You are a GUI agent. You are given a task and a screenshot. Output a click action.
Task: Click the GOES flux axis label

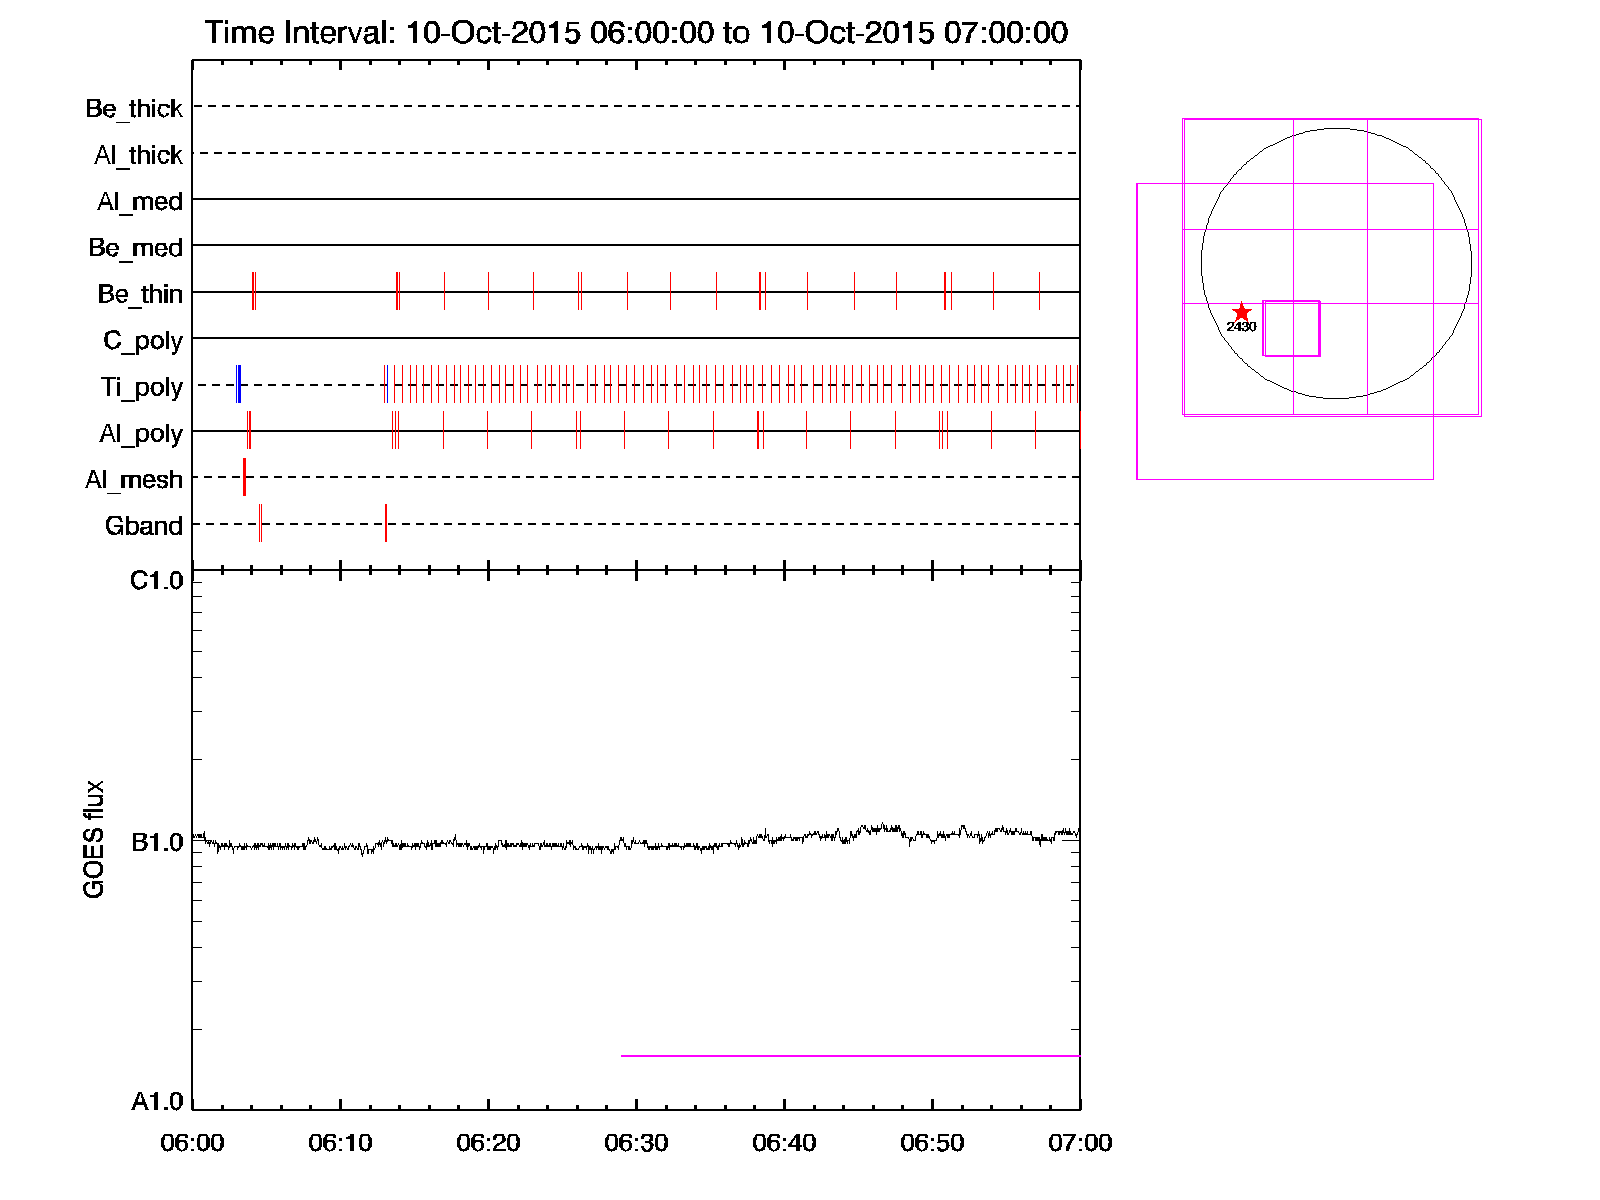tap(94, 839)
